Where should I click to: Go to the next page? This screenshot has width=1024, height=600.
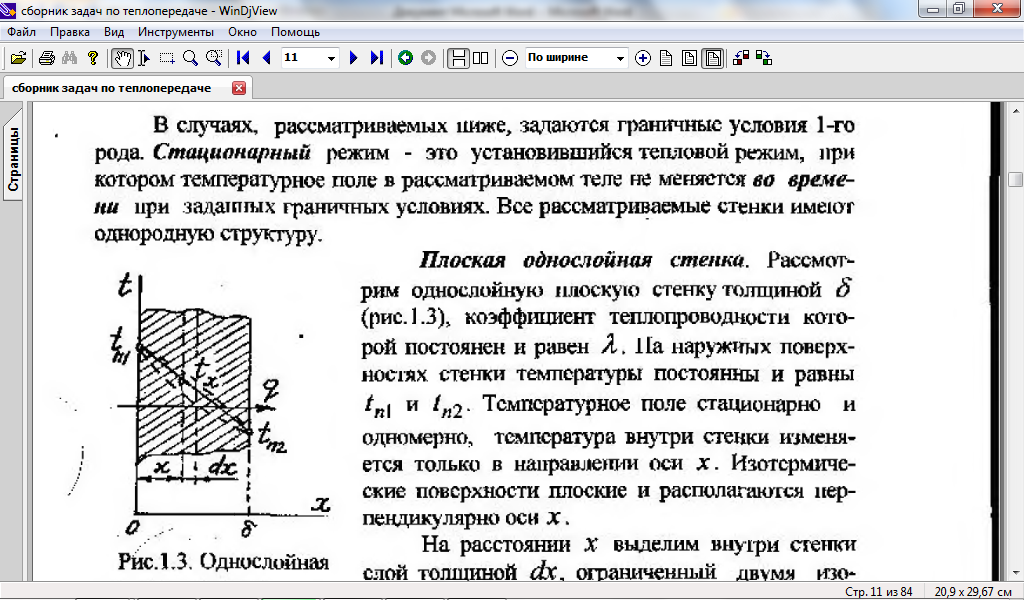point(353,58)
